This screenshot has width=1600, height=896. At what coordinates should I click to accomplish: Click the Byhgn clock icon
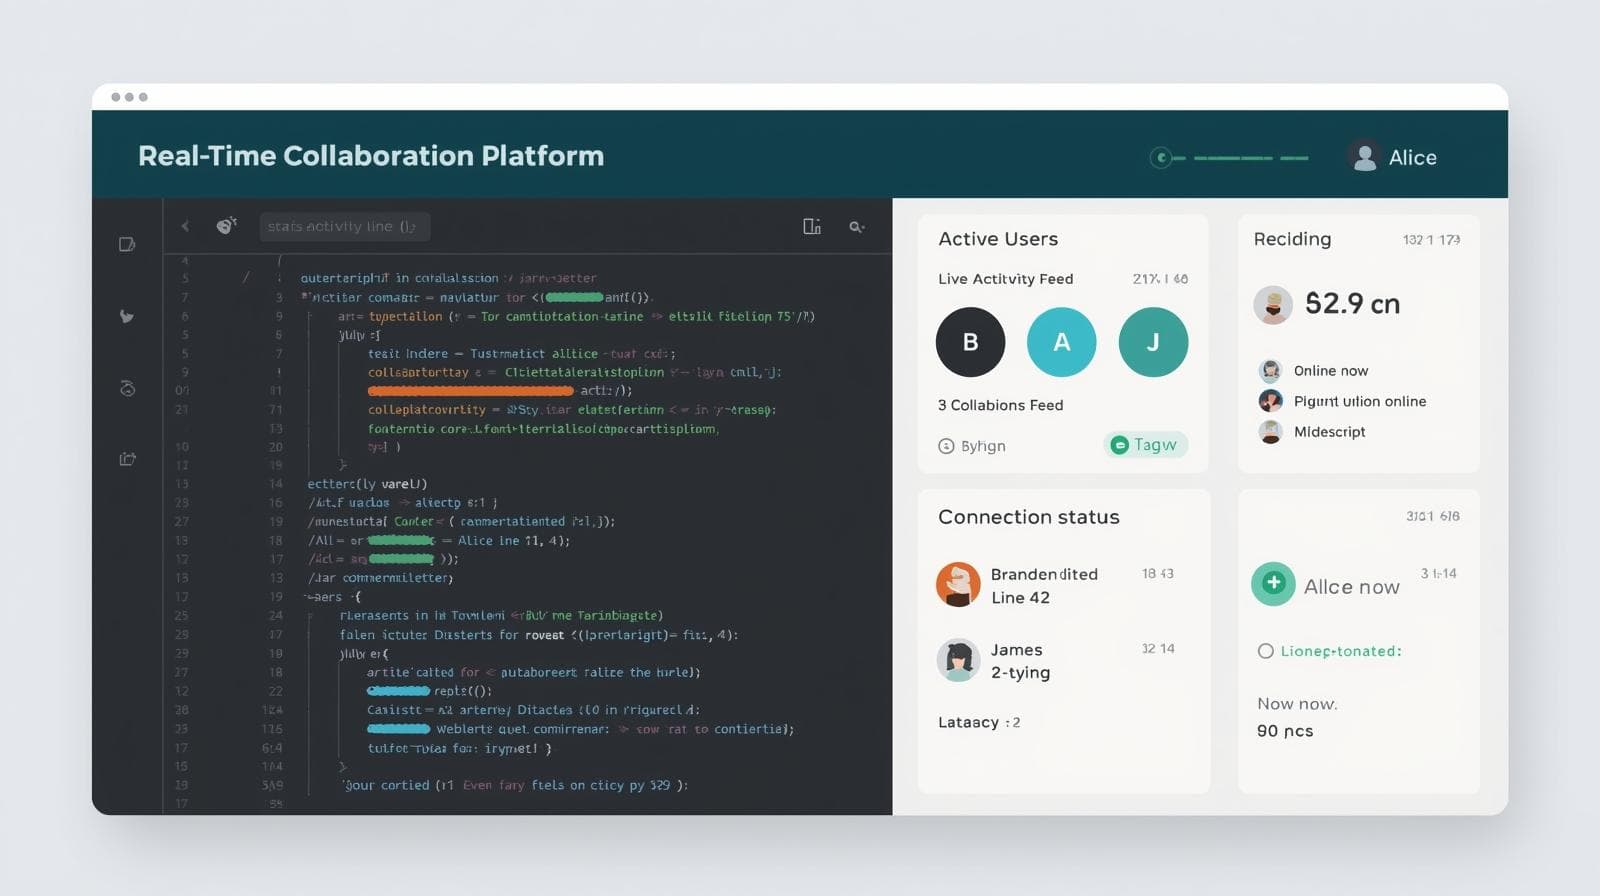(946, 446)
